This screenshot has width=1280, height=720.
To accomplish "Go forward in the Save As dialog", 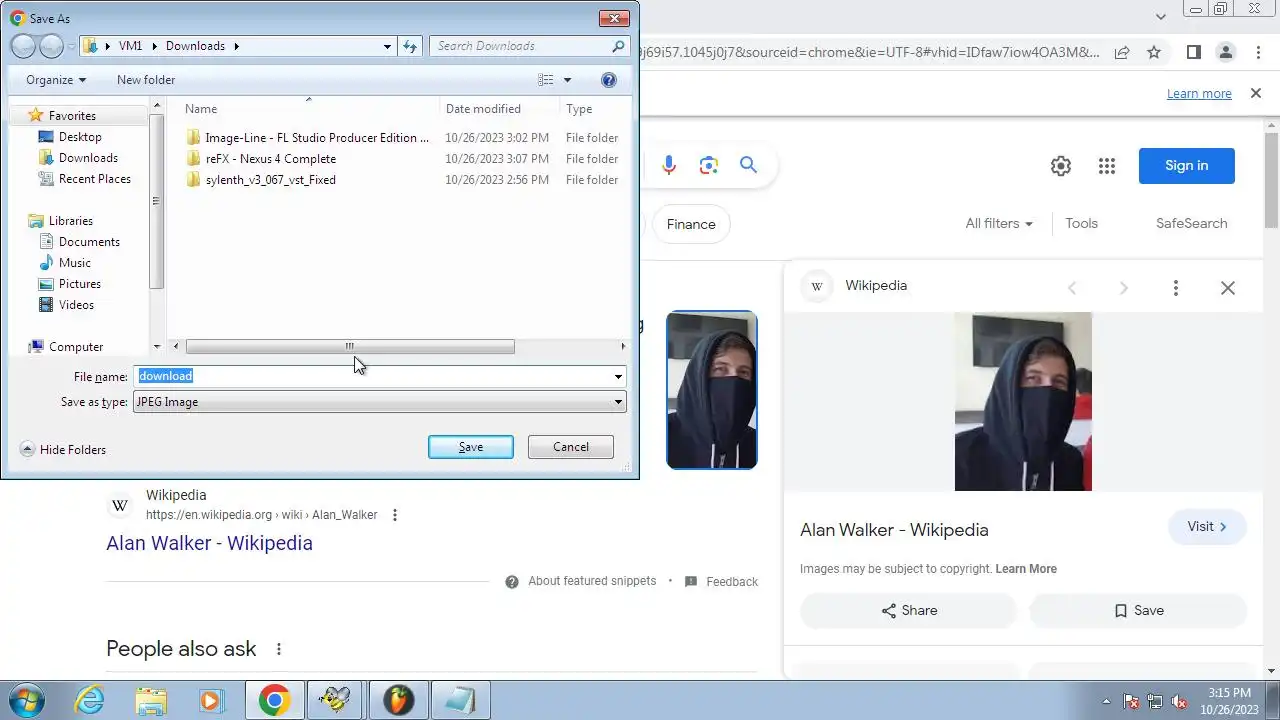I will [51, 46].
